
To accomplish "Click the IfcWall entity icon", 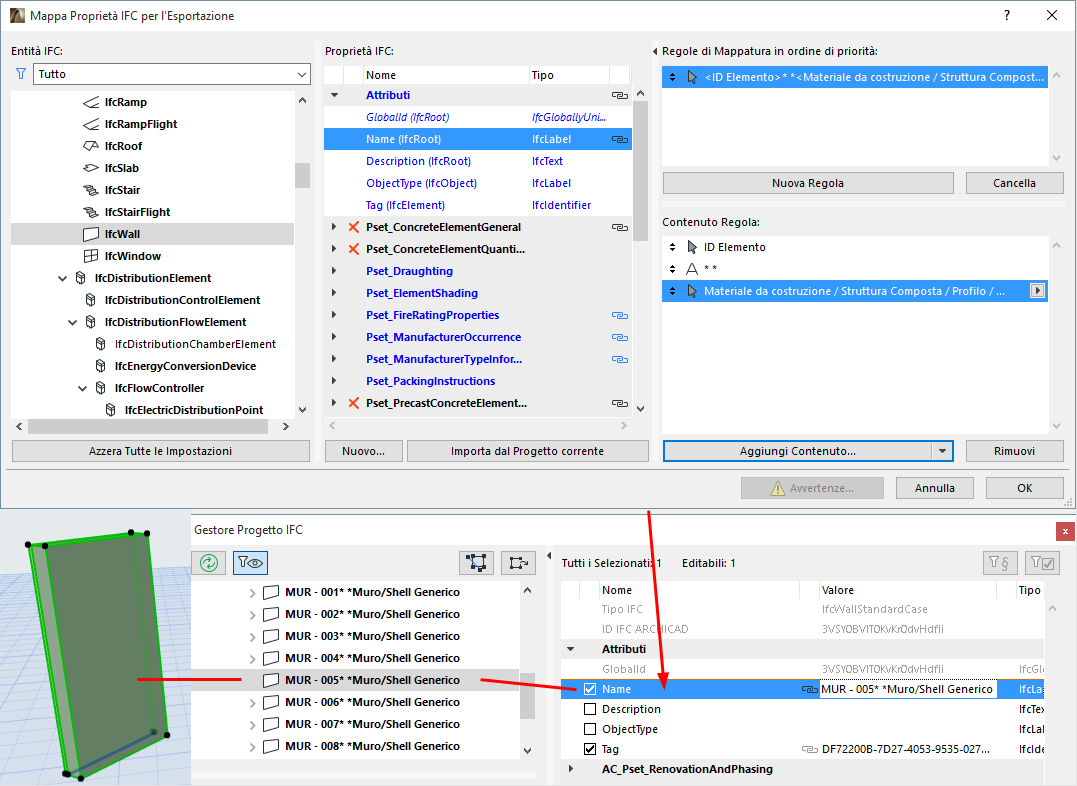I will click(x=91, y=234).
